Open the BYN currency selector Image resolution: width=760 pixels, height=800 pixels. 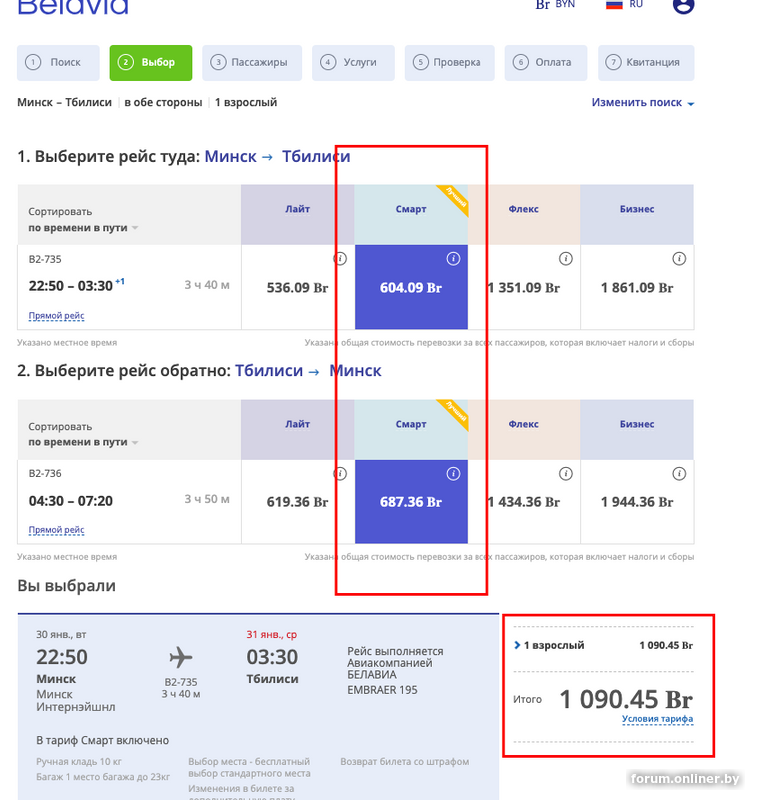point(556,5)
